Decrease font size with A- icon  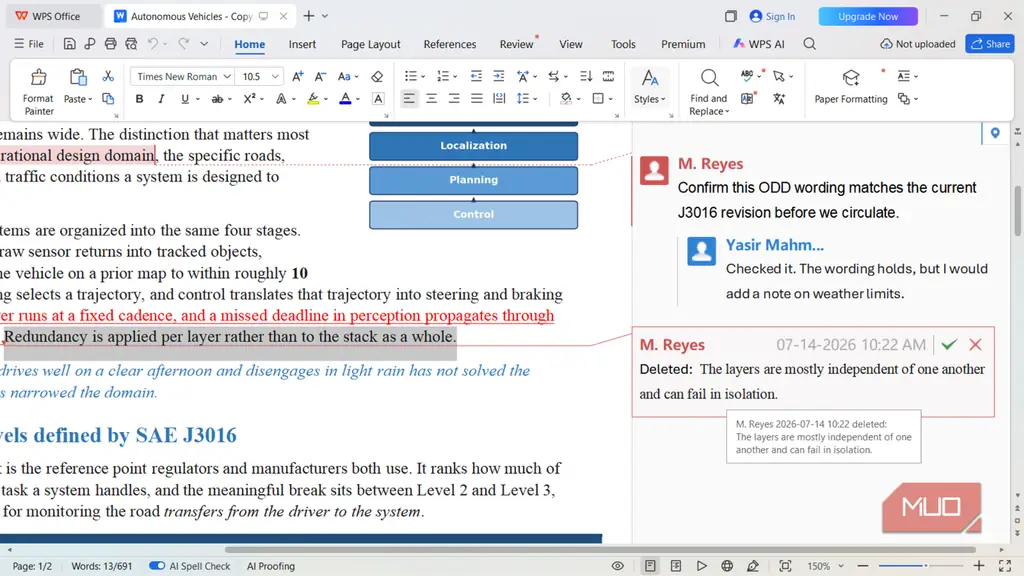(320, 76)
